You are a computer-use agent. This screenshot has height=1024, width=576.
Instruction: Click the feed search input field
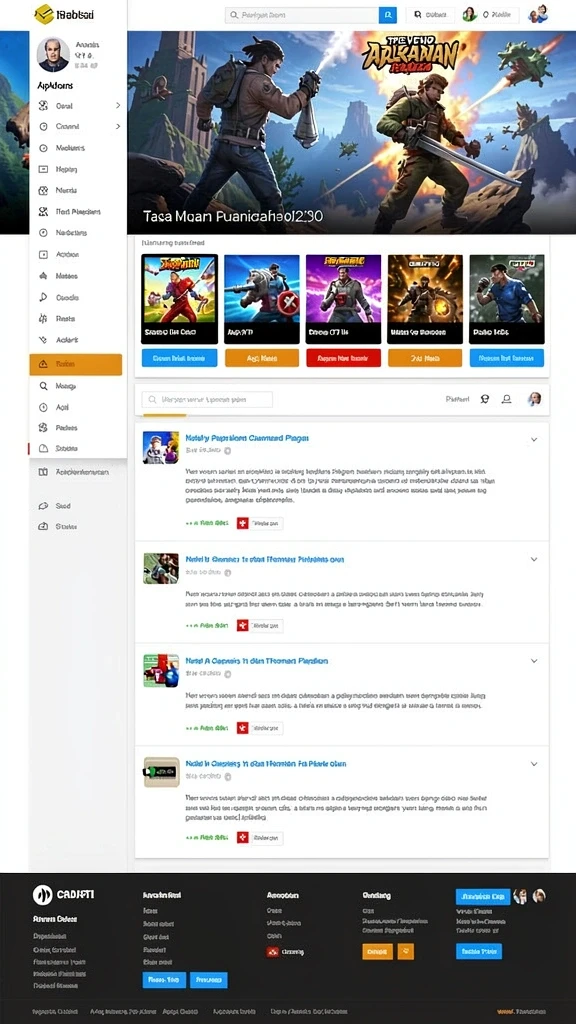207,400
